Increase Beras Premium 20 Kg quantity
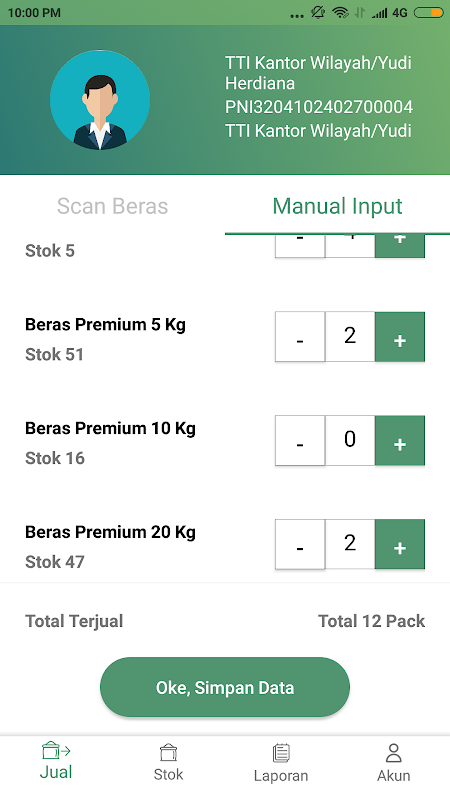The image size is (450, 800). (400, 544)
